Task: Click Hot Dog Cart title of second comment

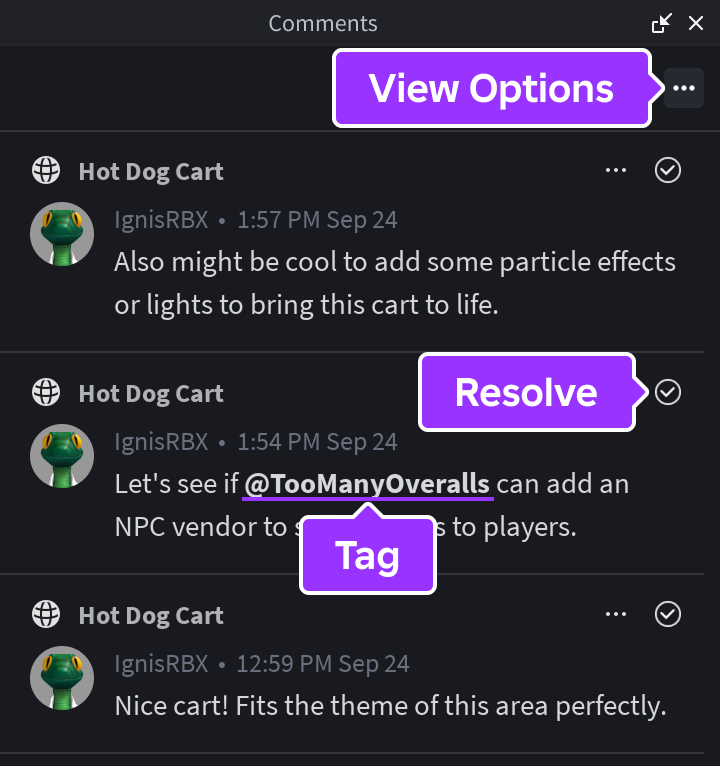Action: click(x=151, y=394)
